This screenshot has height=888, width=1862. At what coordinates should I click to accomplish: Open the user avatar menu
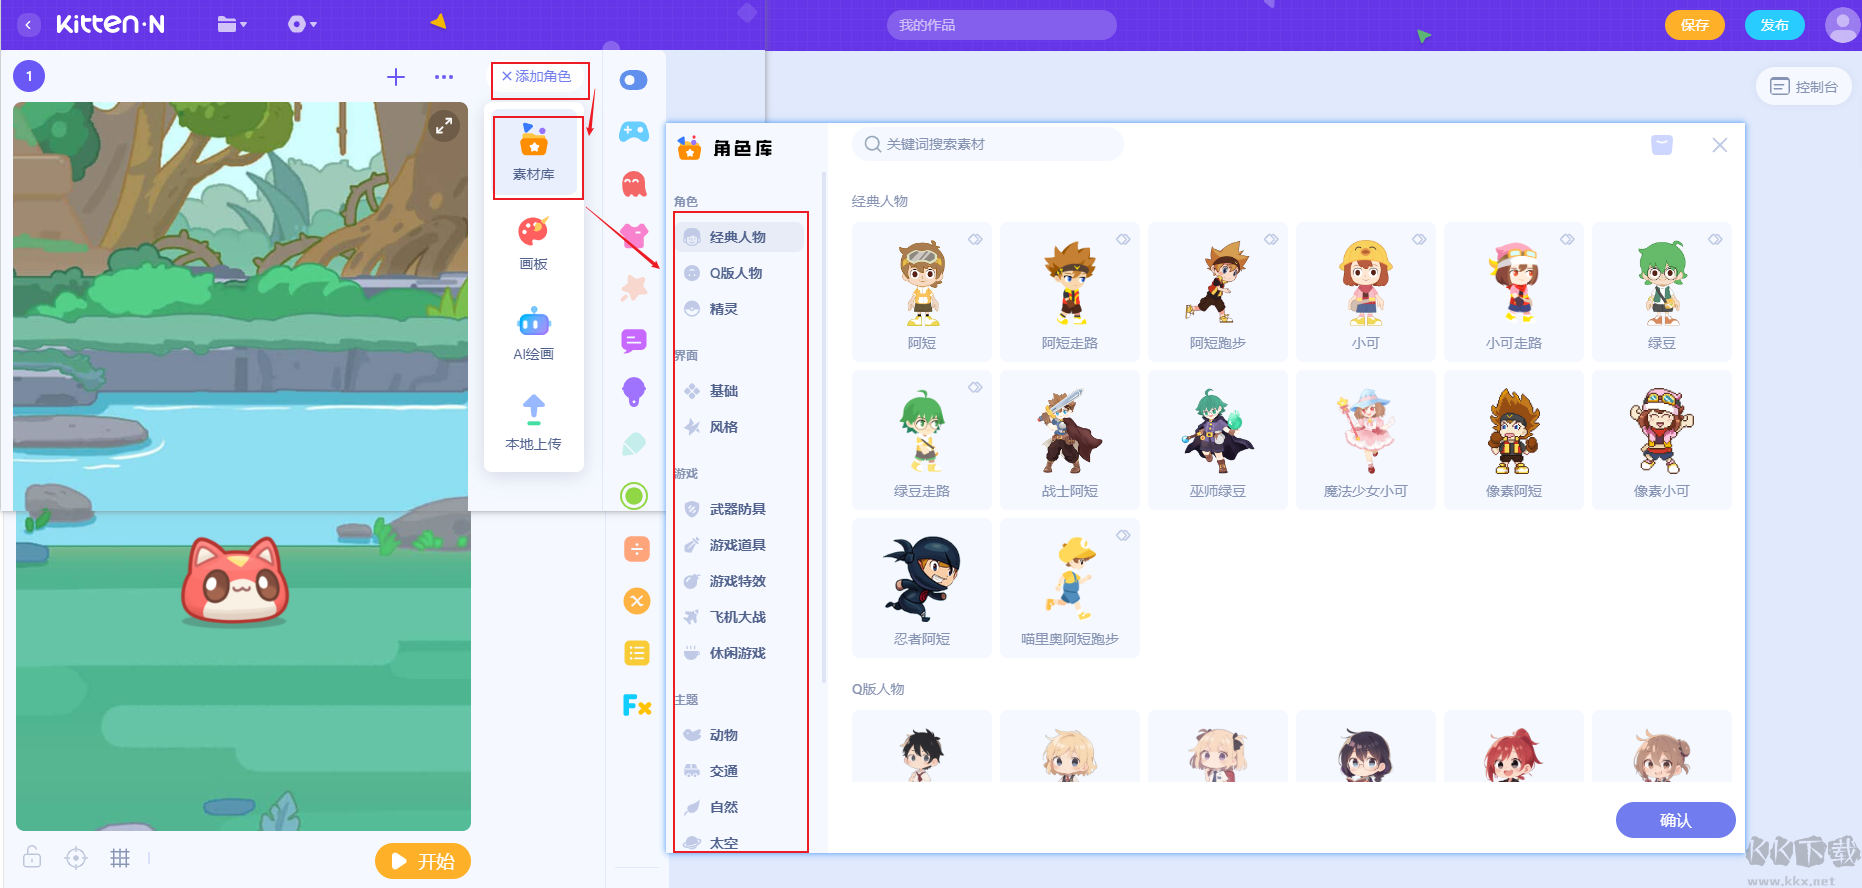(1842, 25)
